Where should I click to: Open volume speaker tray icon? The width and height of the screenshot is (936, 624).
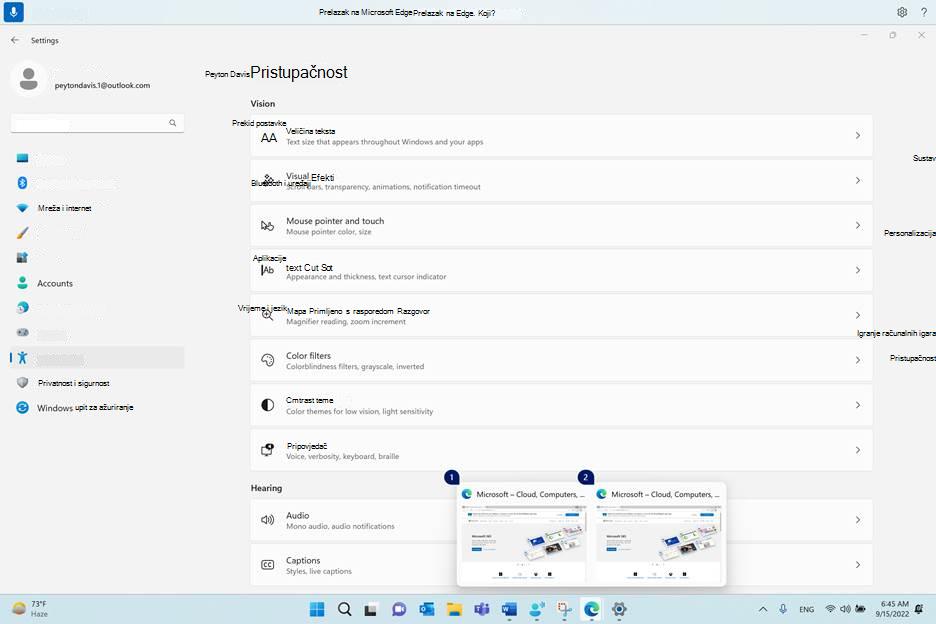[x=845, y=609]
